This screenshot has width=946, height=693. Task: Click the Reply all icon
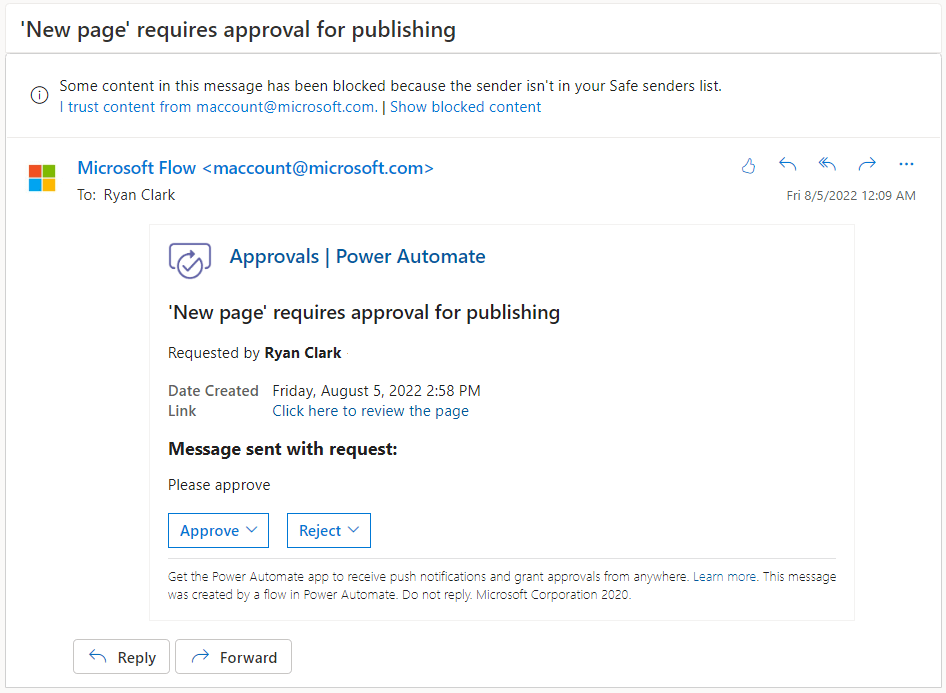(x=827, y=164)
